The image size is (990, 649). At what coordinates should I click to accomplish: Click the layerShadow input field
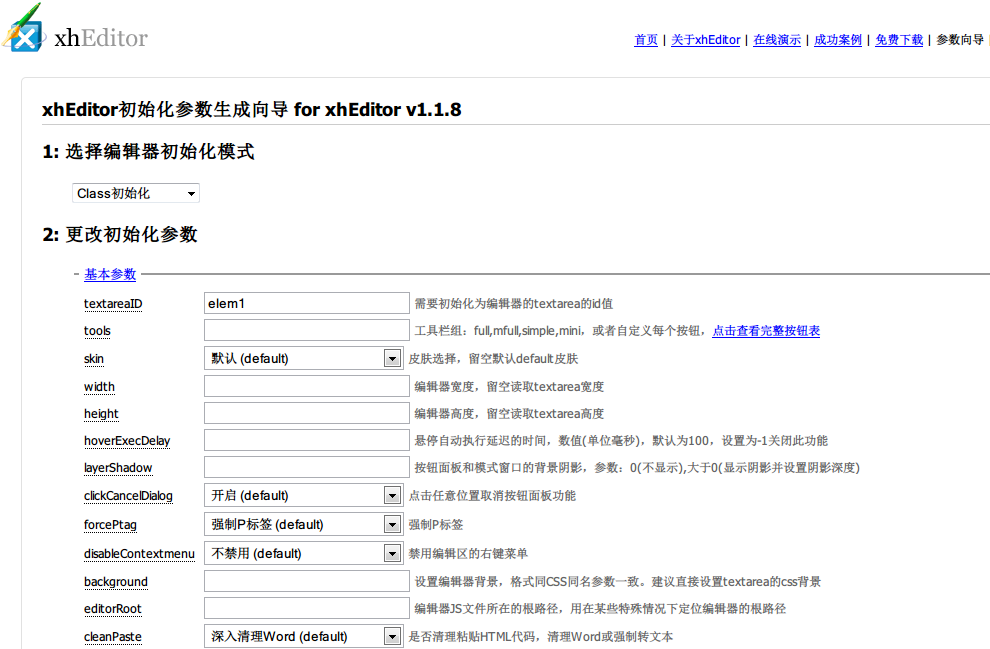point(306,467)
